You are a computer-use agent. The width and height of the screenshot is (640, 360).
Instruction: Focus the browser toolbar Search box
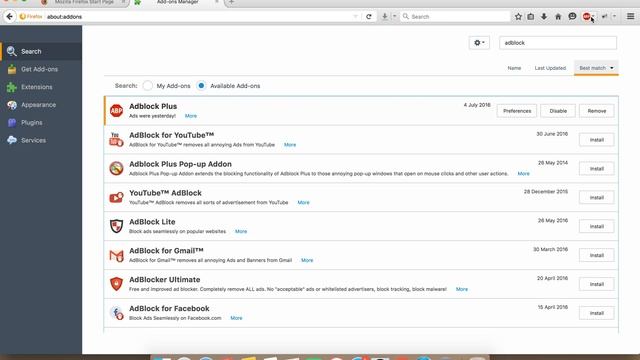click(x=455, y=17)
